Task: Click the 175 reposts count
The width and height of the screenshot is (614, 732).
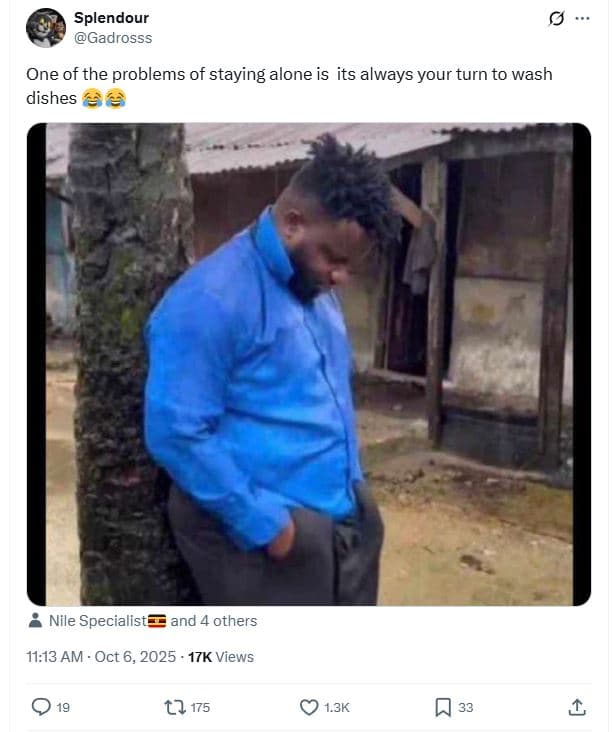Action: 200,708
